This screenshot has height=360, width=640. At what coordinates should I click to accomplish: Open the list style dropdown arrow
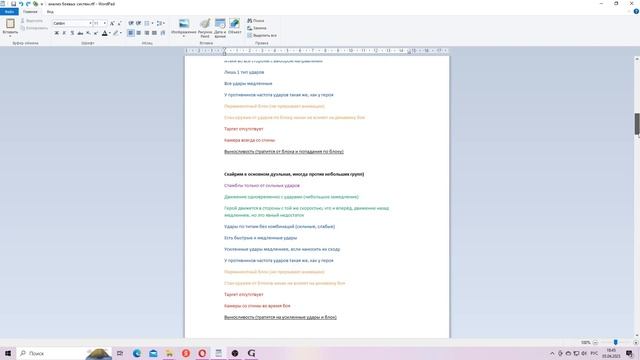pyautogui.click(x=153, y=23)
